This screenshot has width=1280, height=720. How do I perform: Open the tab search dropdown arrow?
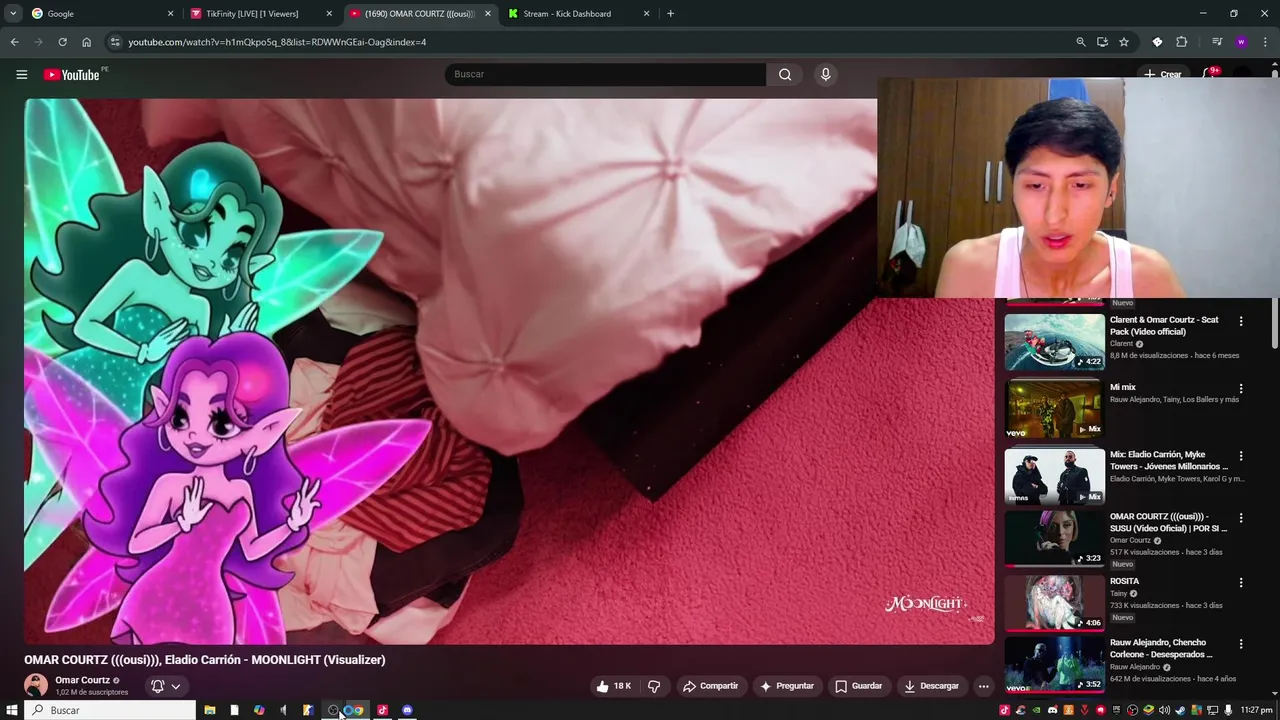point(13,14)
